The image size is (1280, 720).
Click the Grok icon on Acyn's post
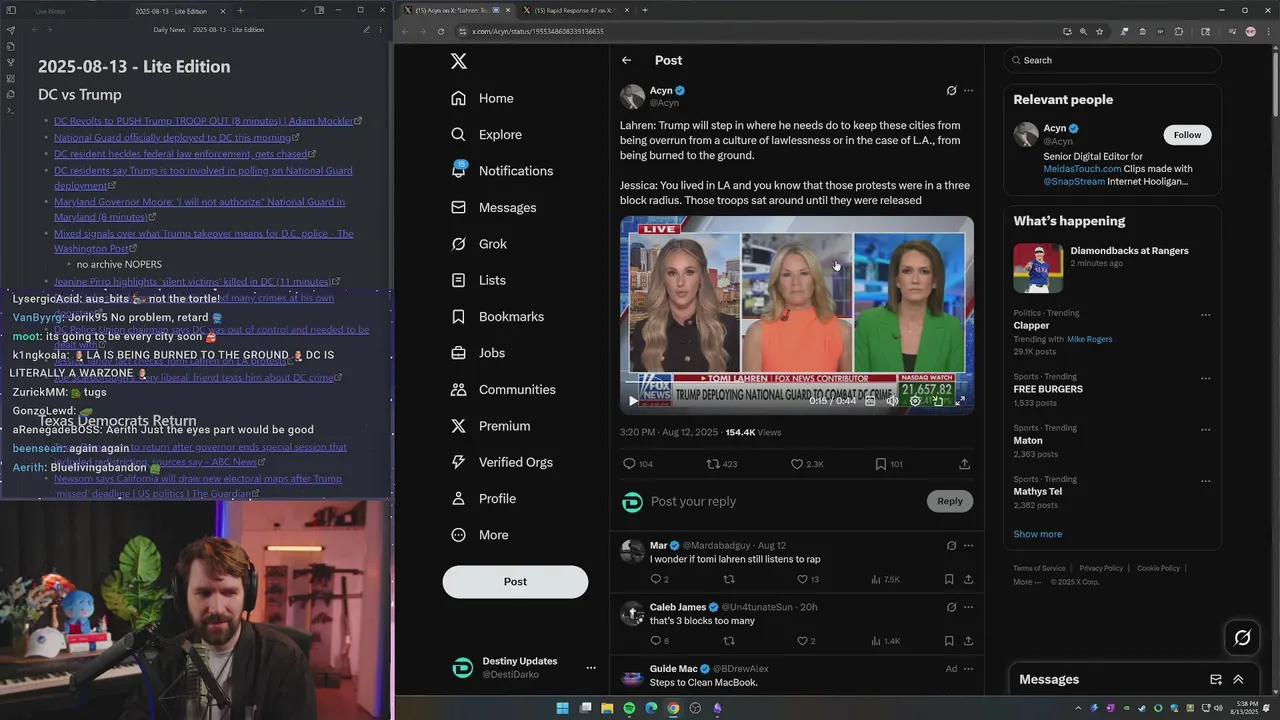[951, 91]
